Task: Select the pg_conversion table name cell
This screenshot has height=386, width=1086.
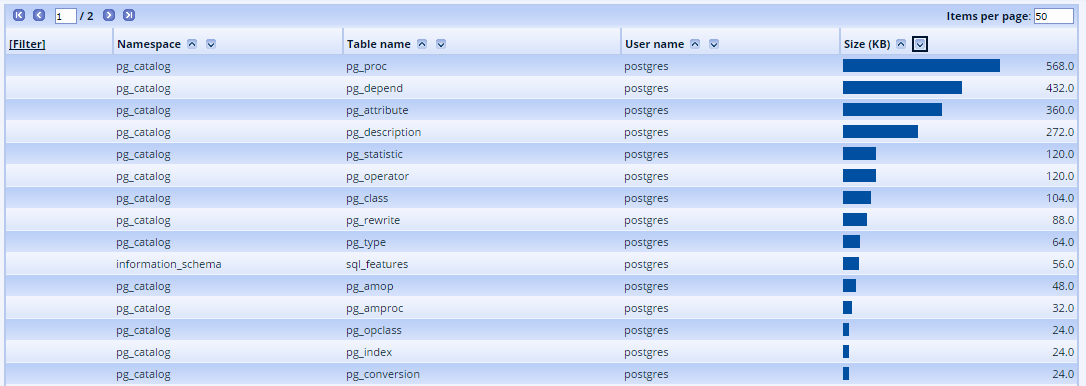Action: coord(383,374)
